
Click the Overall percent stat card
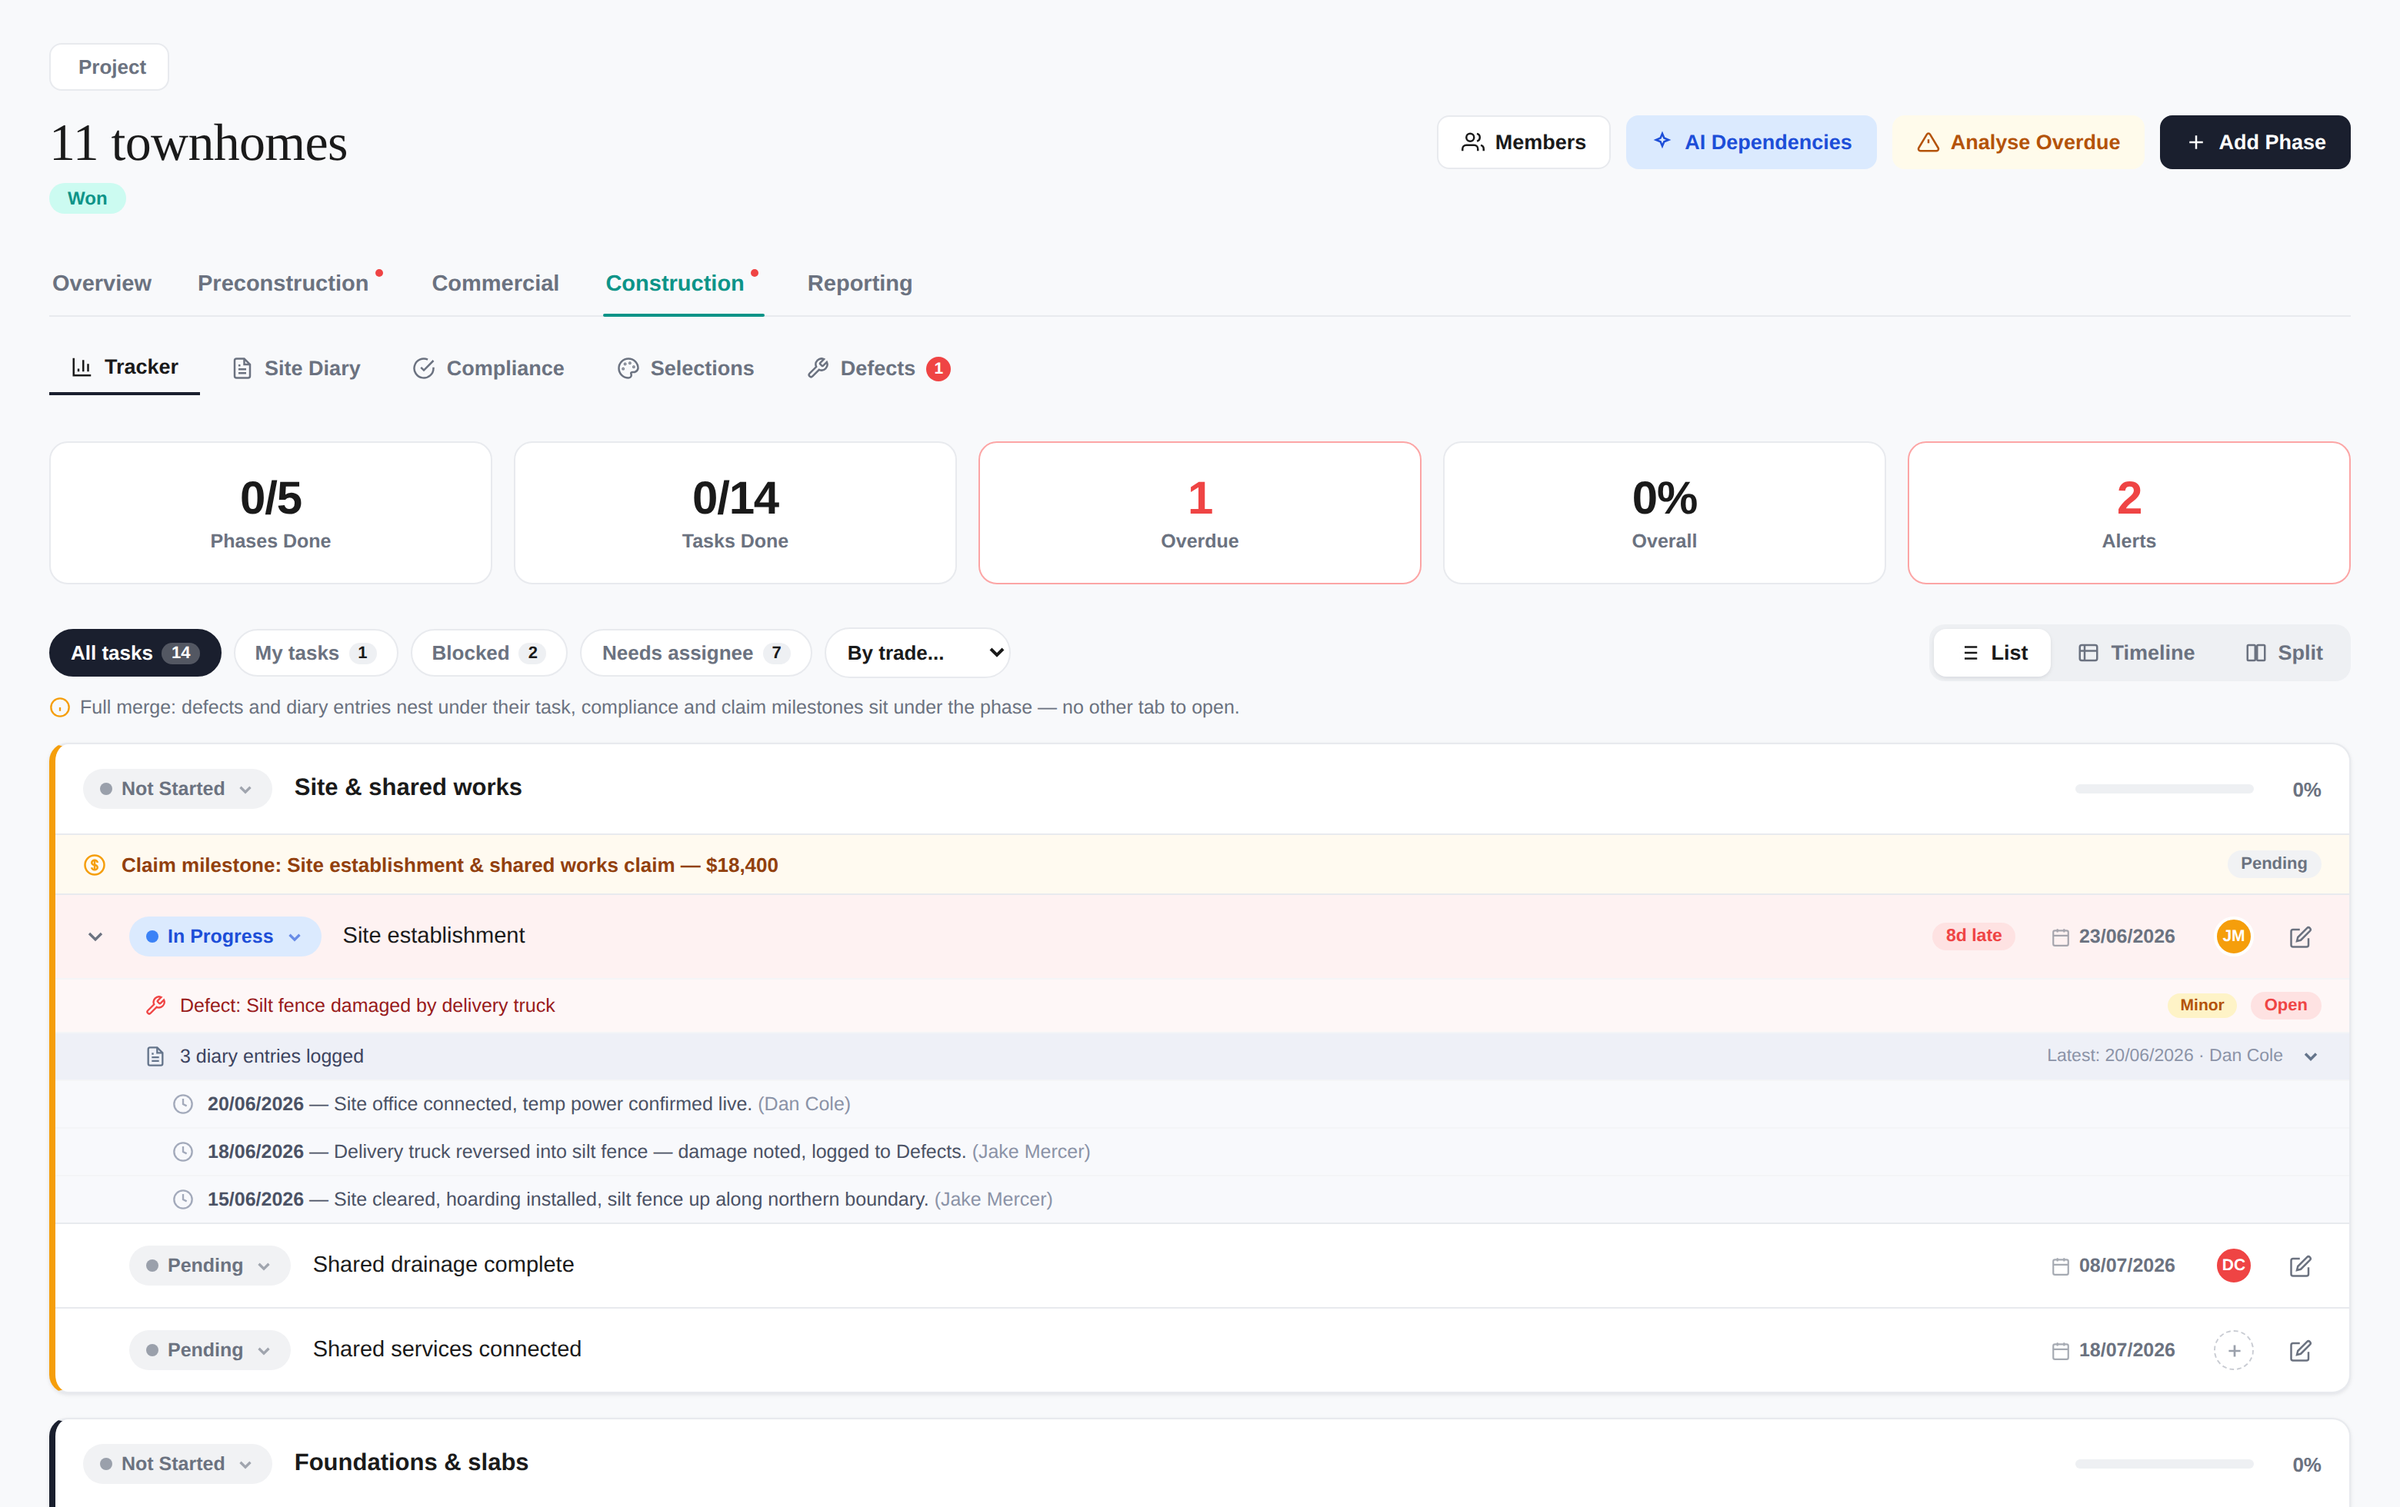point(1664,513)
